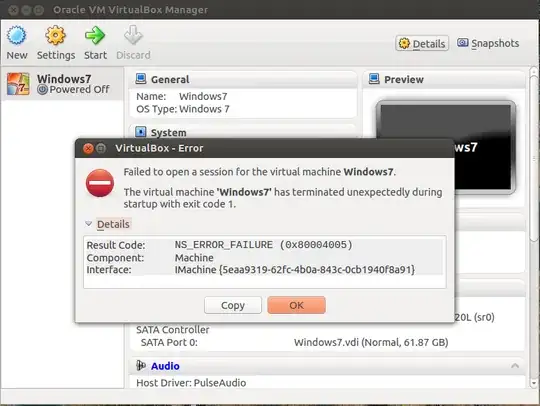Click the Audio section speaker icon
540x406 pixels.
pos(141,365)
